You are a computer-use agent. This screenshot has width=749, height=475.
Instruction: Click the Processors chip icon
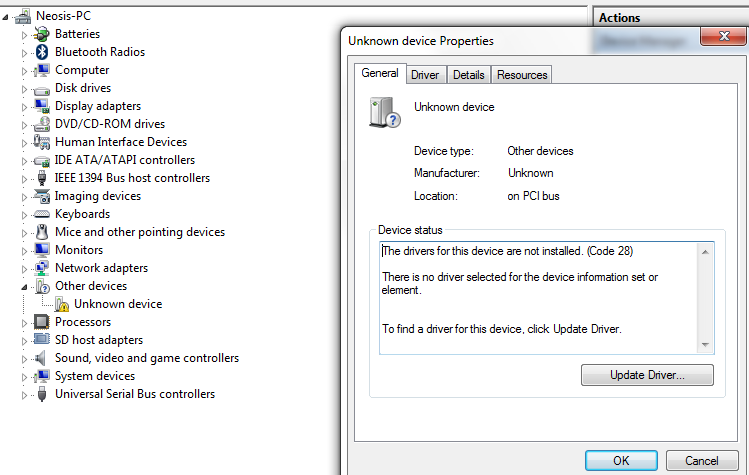(x=42, y=322)
